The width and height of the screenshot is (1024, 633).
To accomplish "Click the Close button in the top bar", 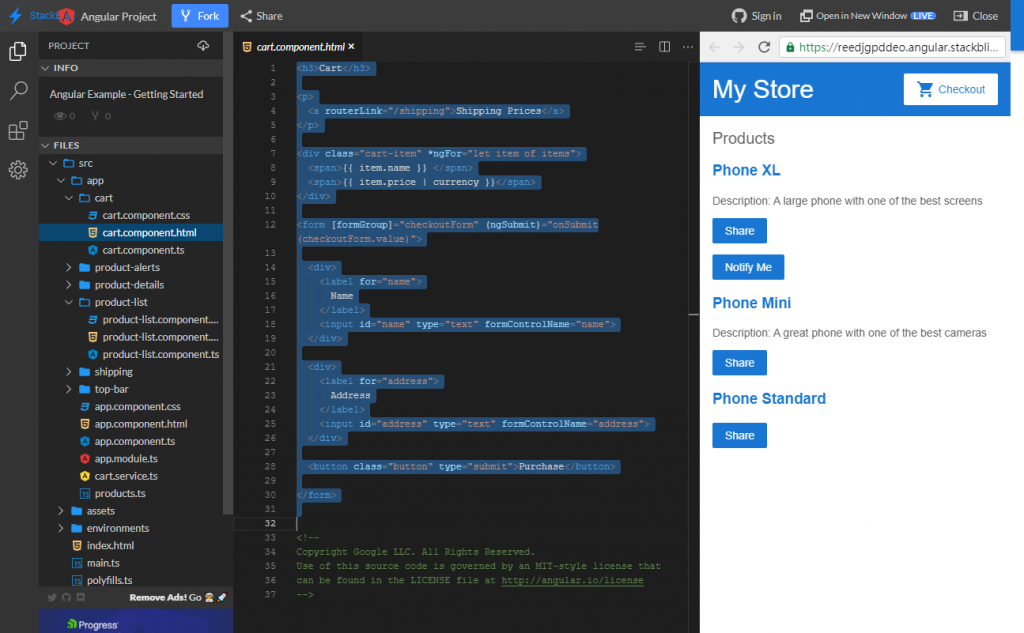I will 976,16.
